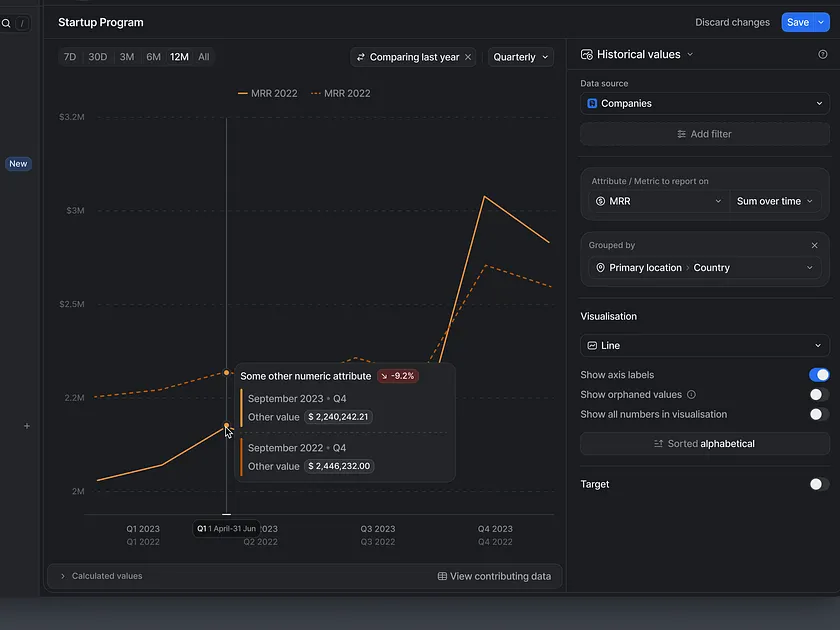
Task: Disable Show axis labels toggle
Action: [818, 375]
